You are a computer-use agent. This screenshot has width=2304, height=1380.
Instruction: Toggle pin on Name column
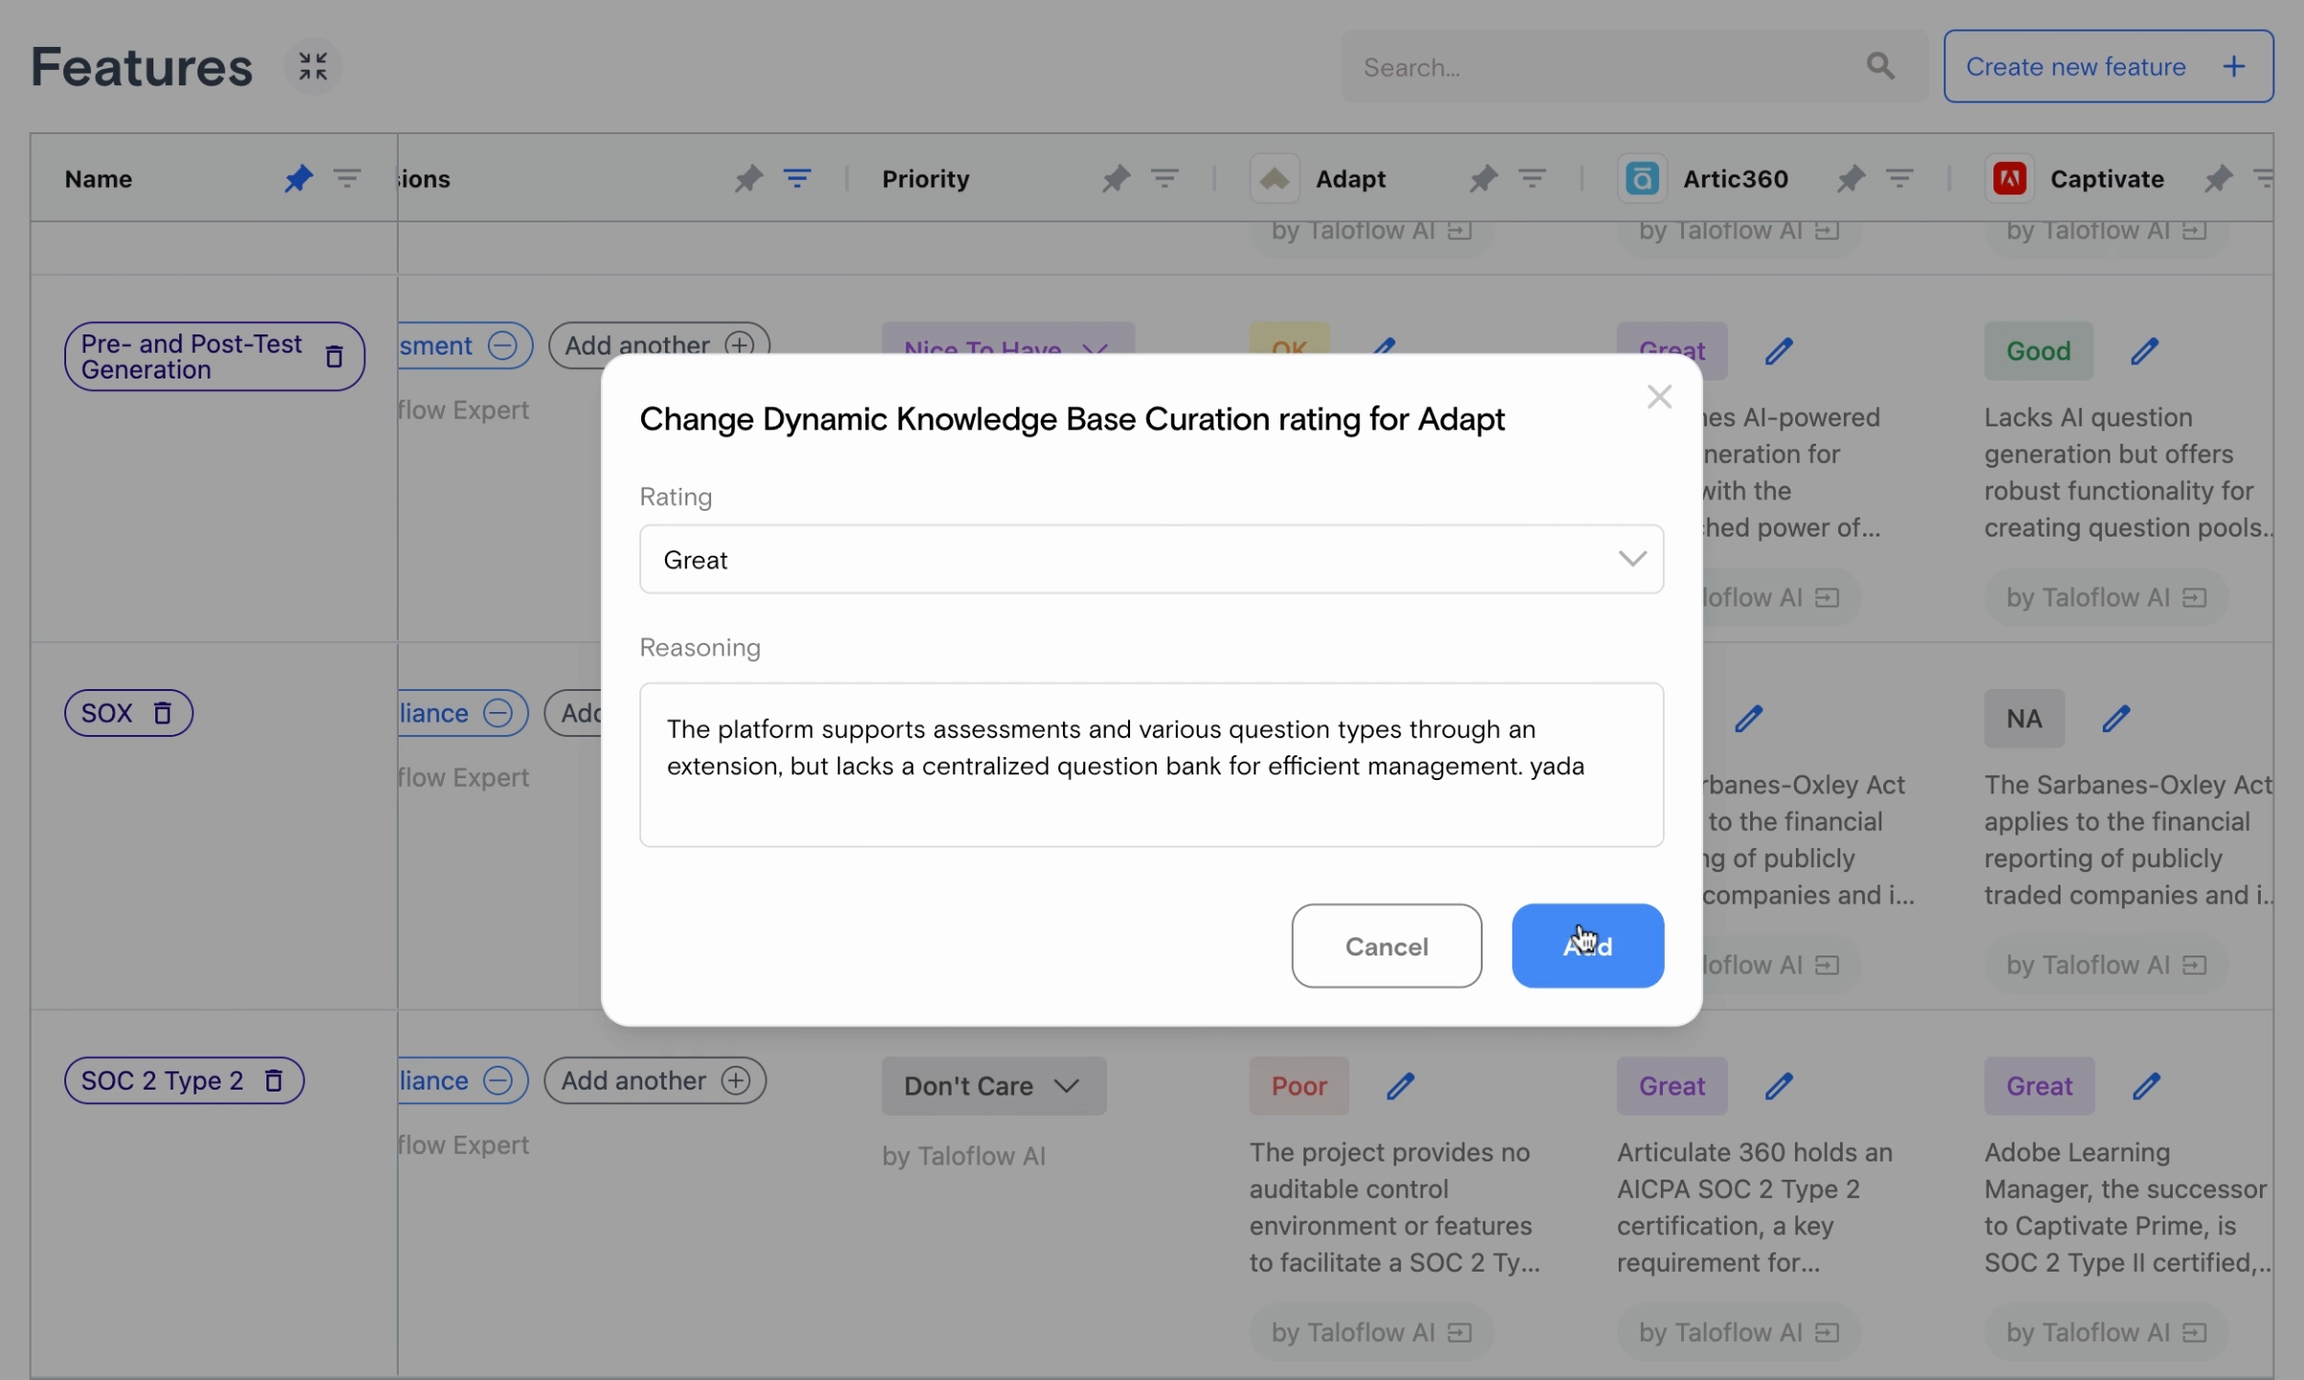click(297, 179)
